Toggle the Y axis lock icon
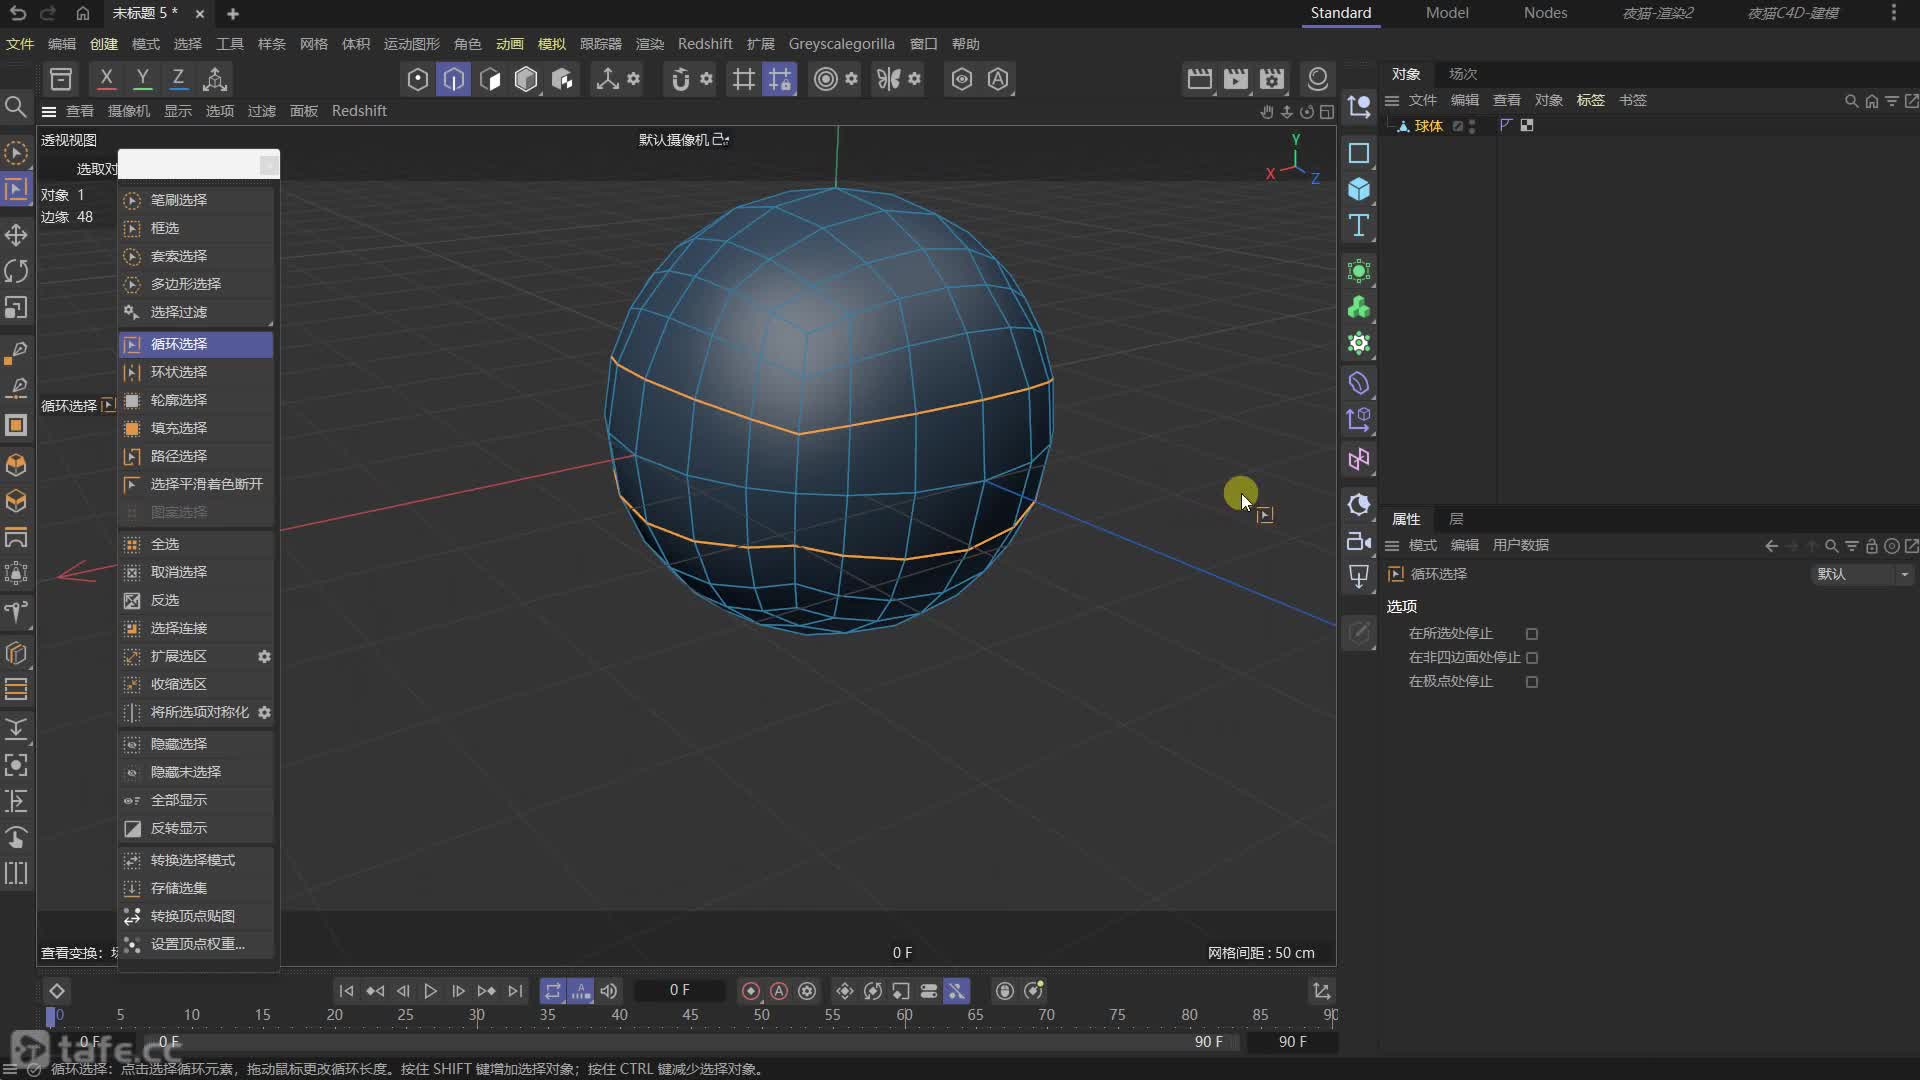This screenshot has width=1920, height=1080. pyautogui.click(x=142, y=78)
